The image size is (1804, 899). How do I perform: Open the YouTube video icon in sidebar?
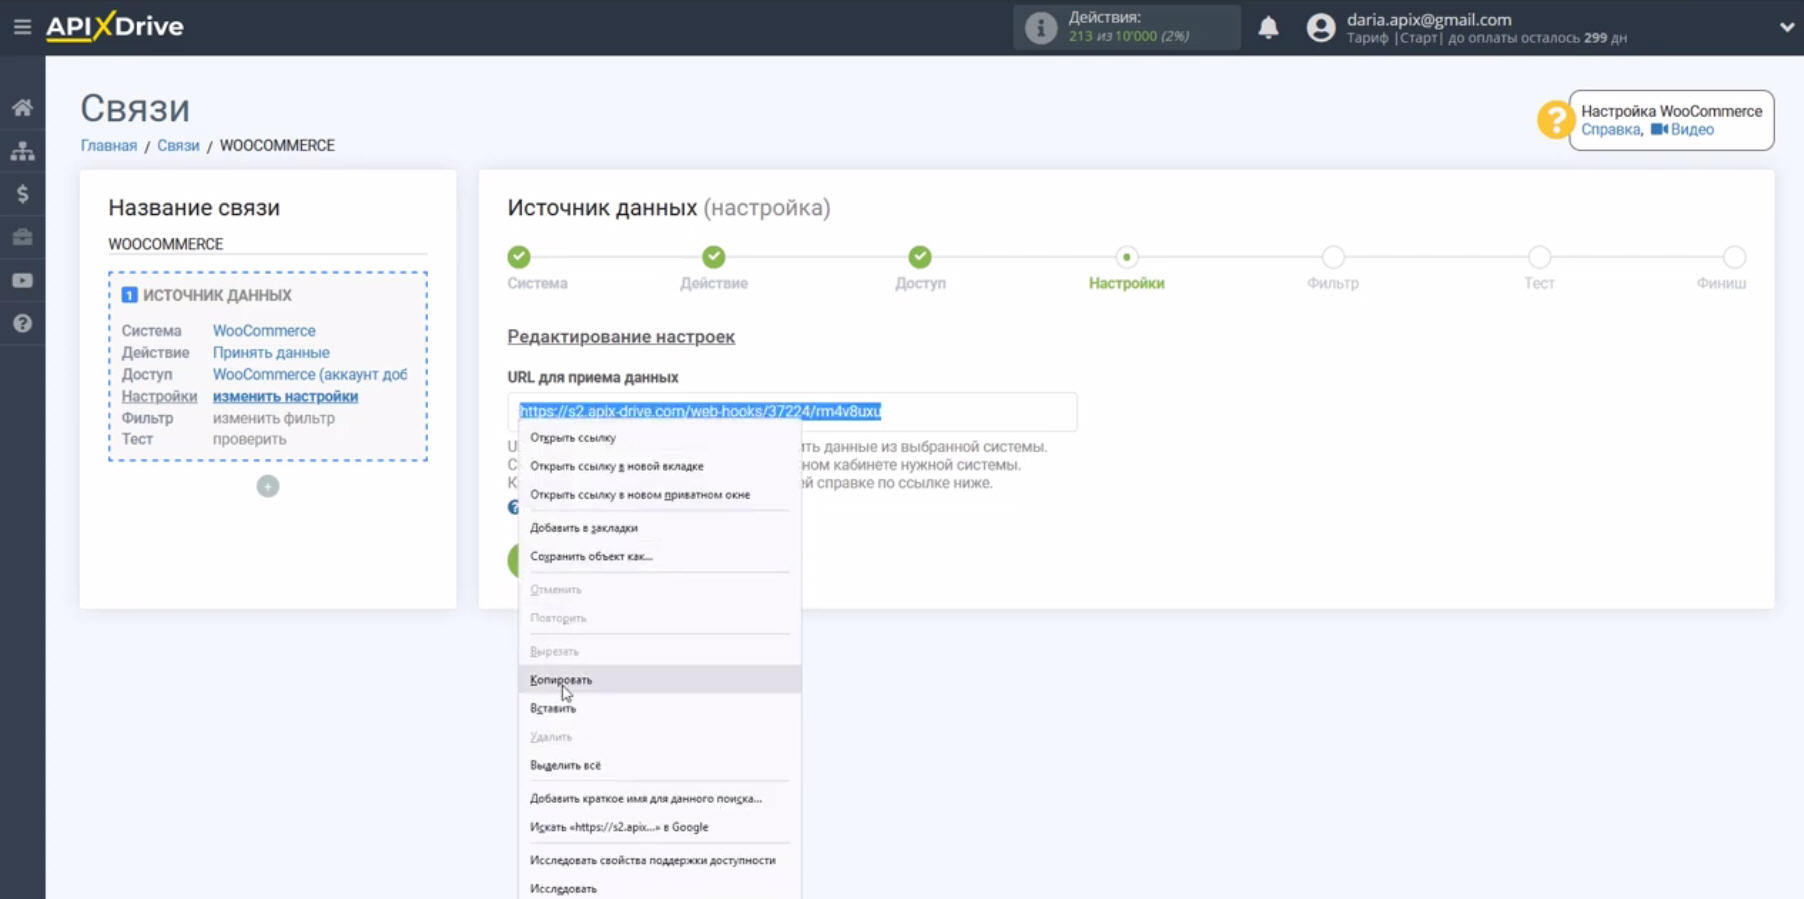(x=22, y=281)
